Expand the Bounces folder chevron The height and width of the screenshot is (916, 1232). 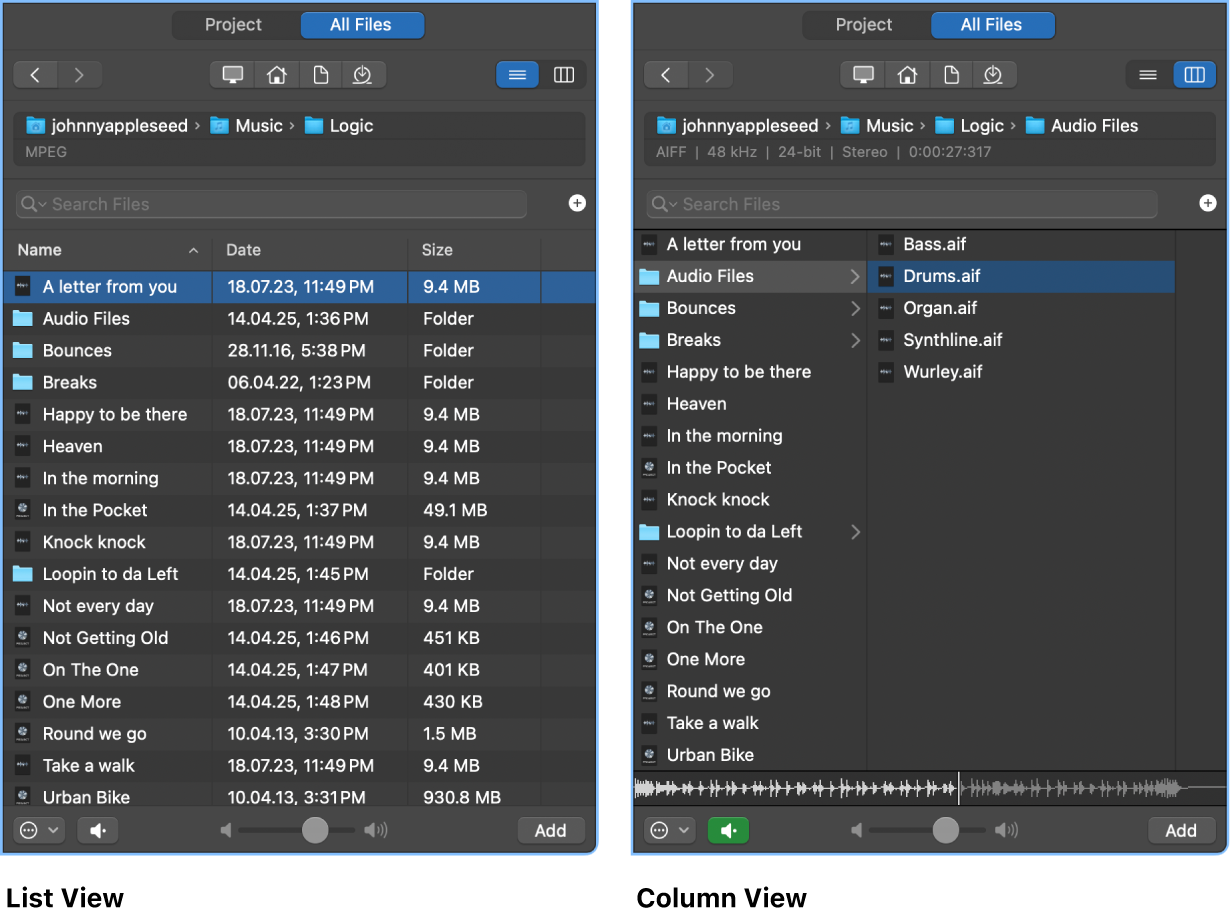point(857,308)
